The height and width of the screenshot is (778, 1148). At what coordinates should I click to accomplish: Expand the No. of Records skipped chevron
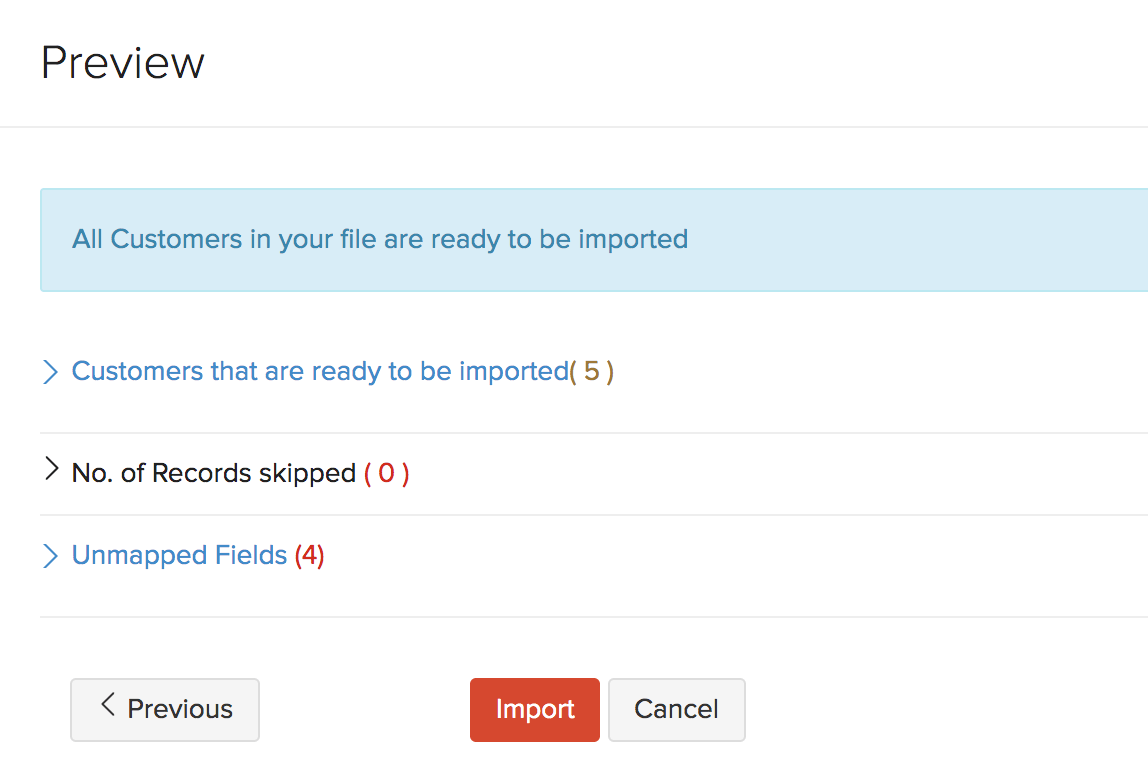coord(51,470)
